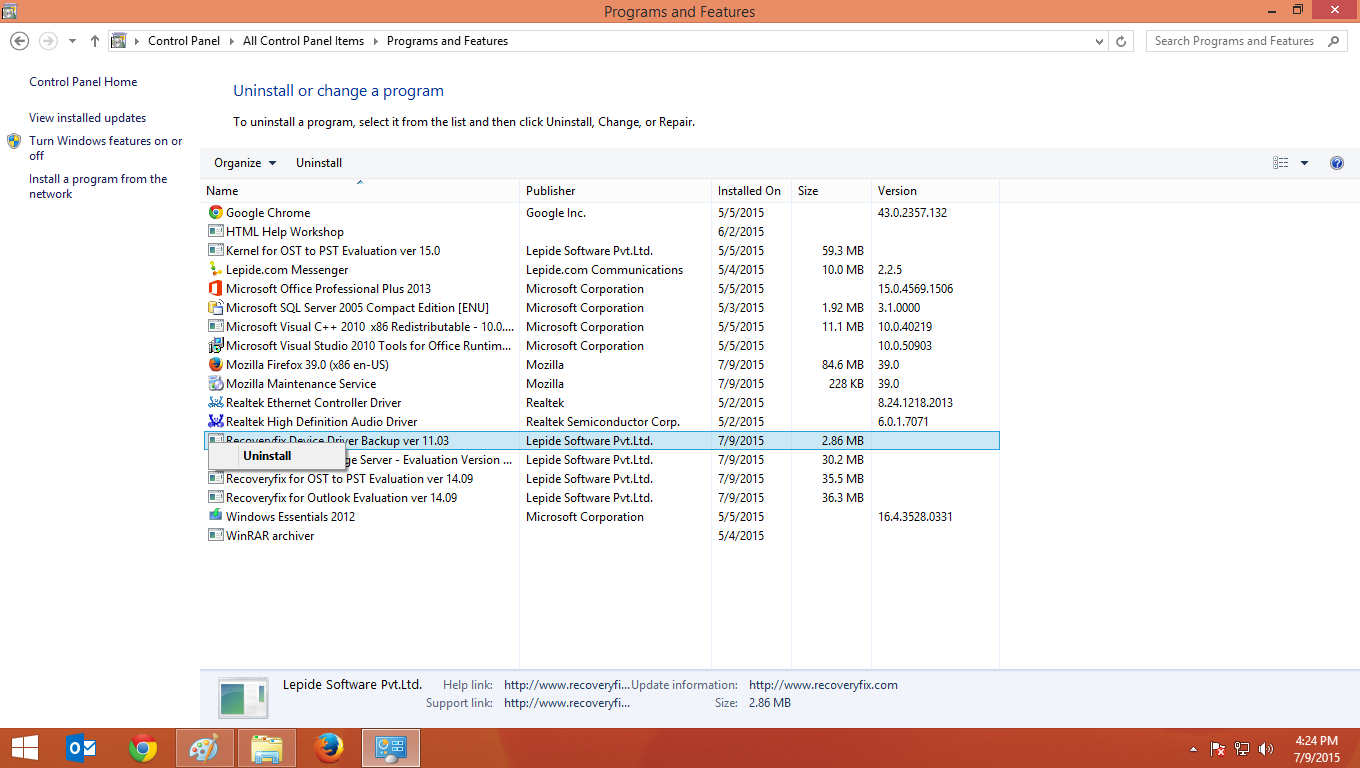The image size is (1360, 768).
Task: Open the View installed updates link
Action: [87, 118]
